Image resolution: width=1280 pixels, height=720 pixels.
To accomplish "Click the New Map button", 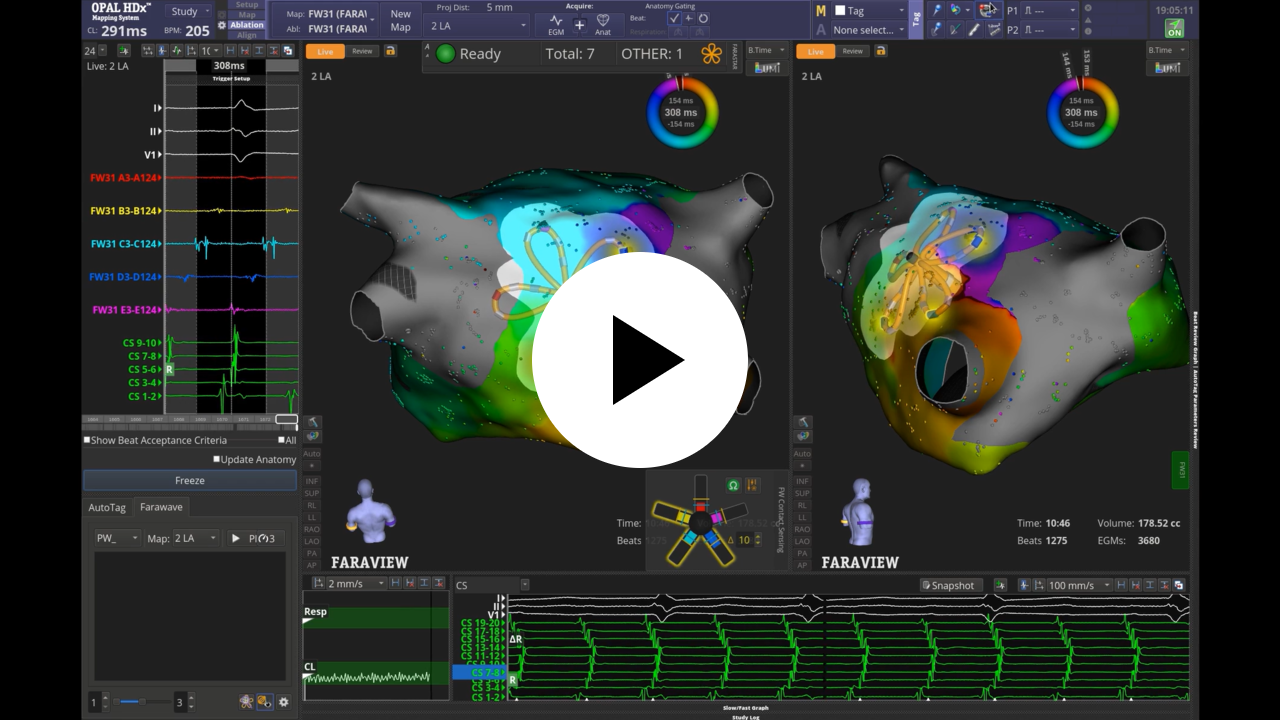I will point(401,20).
